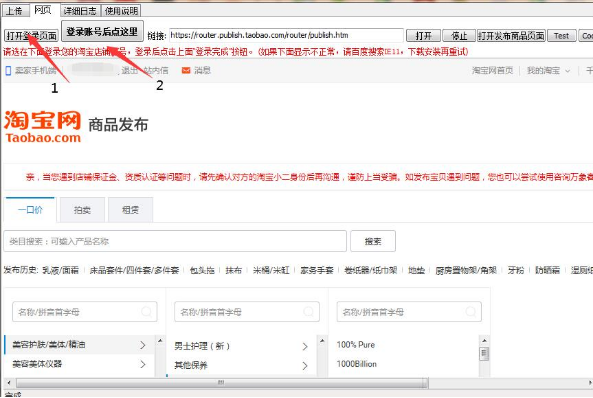This screenshot has width=593, height=398.
Task: Select the 100% Pure brand
Action: [355, 345]
